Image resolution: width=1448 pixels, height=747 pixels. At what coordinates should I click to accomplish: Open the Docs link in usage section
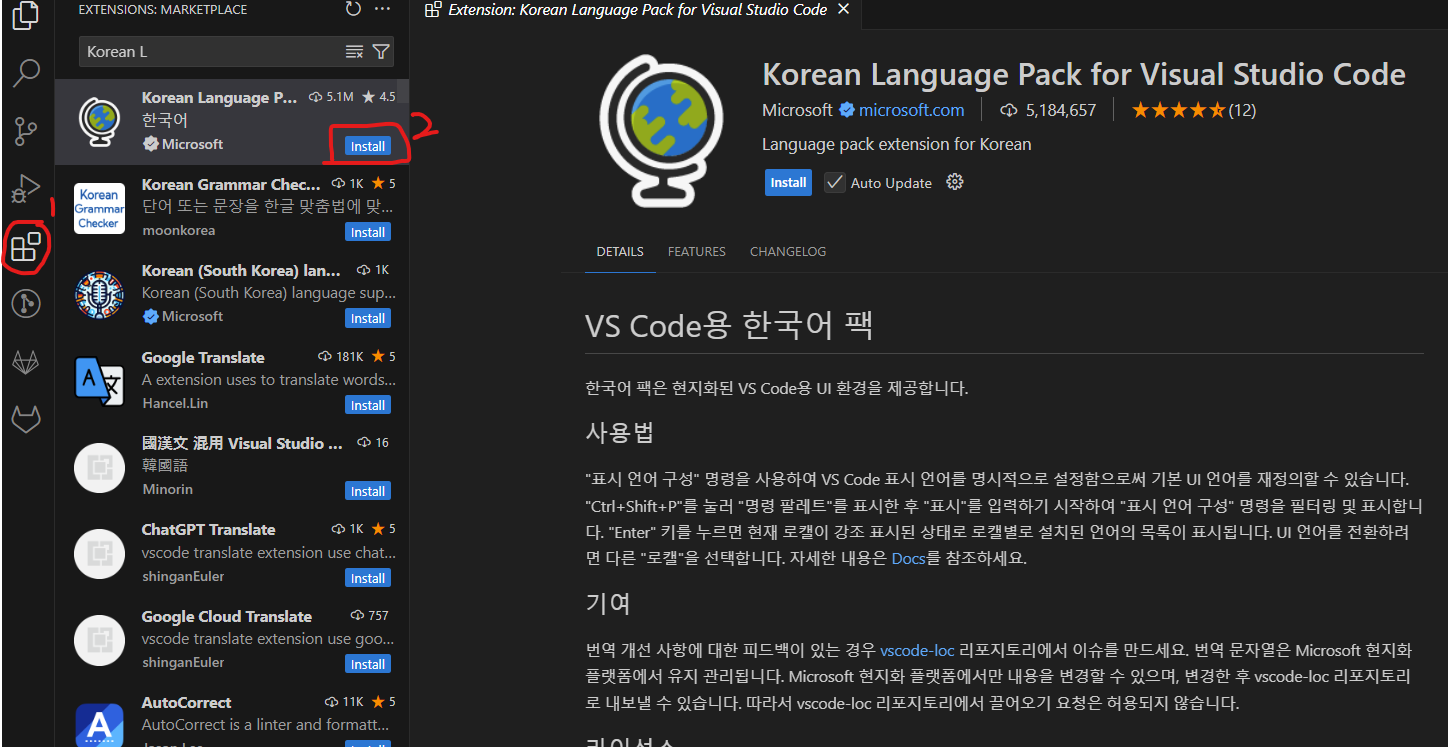pos(909,558)
